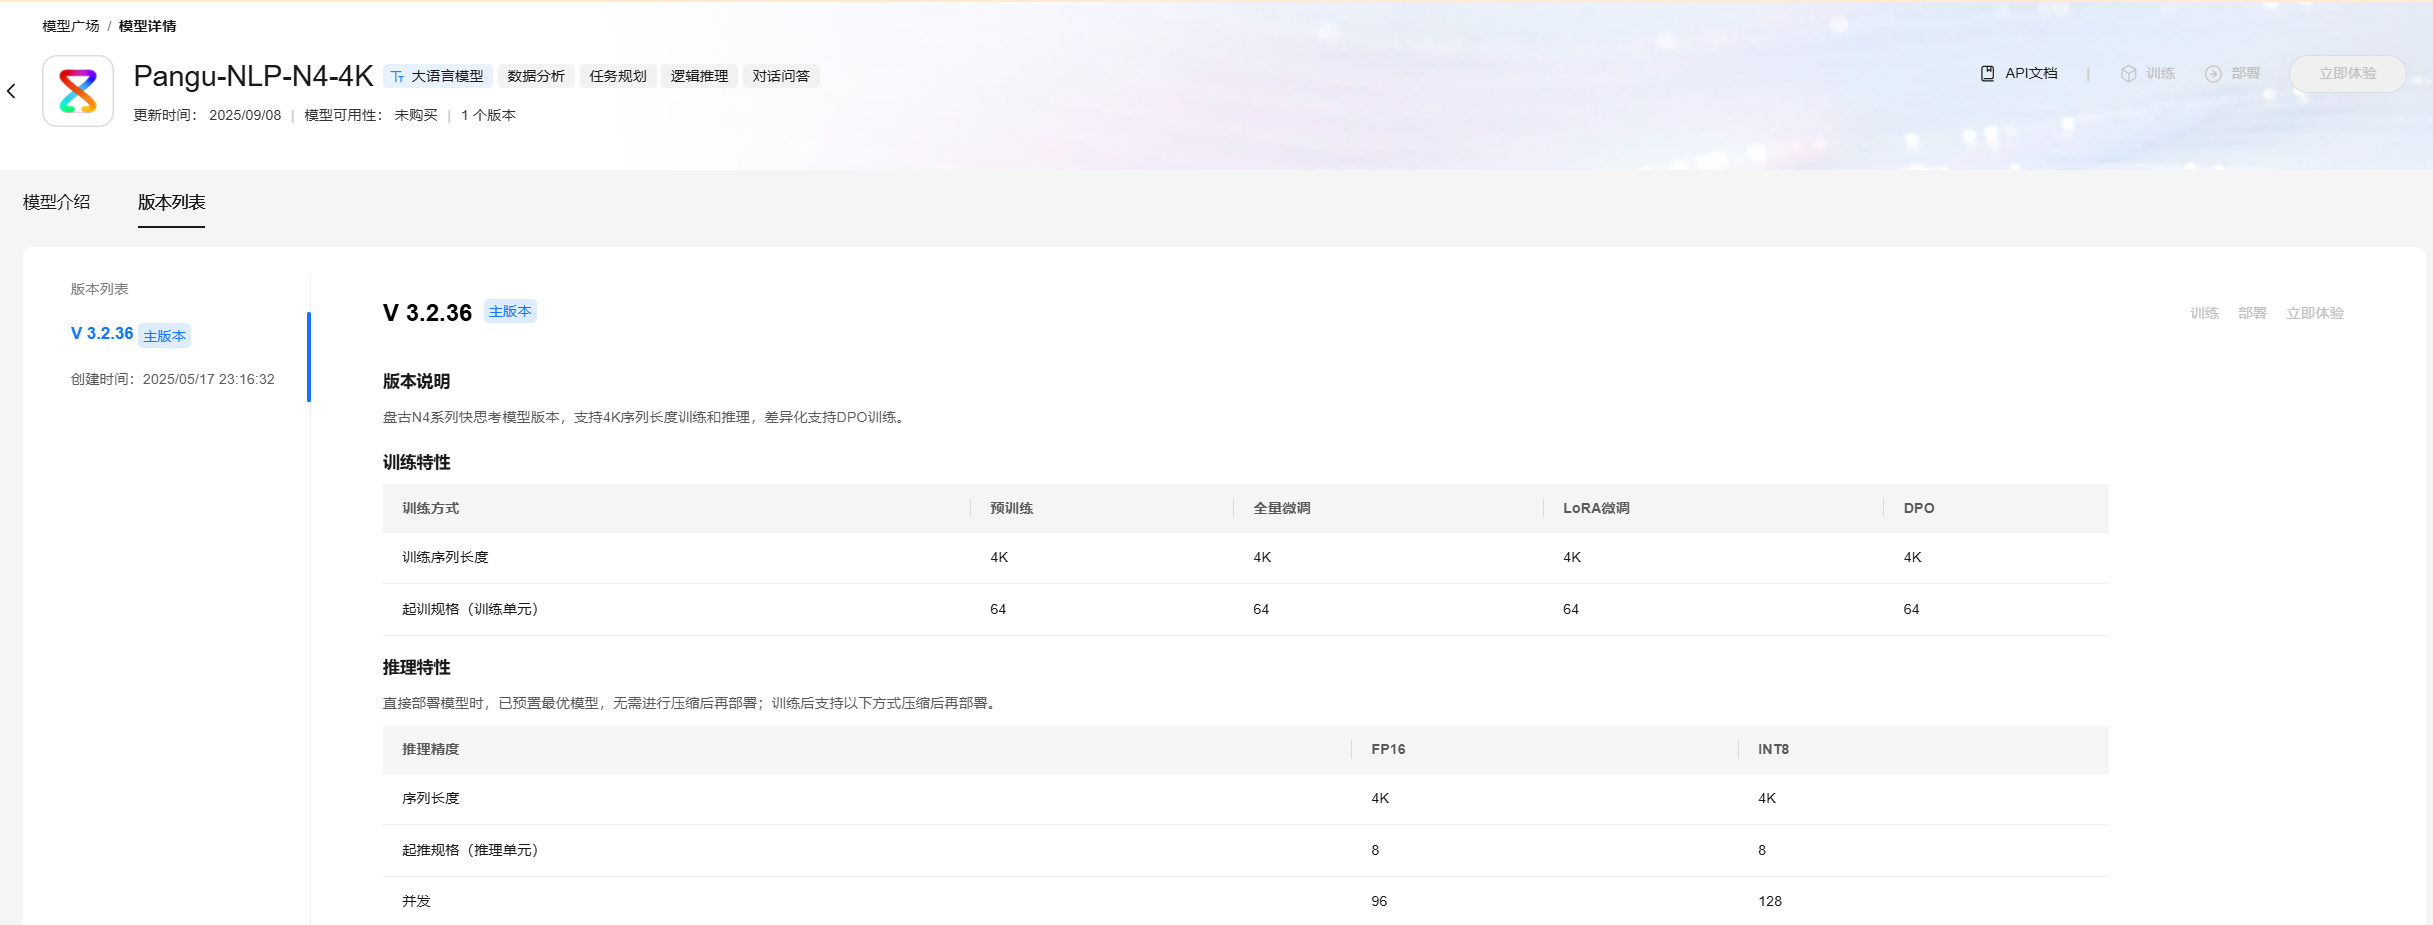The width and height of the screenshot is (2433, 925).
Task: Click the large V 3.2.36 heading in the detail panel
Action: tap(428, 313)
